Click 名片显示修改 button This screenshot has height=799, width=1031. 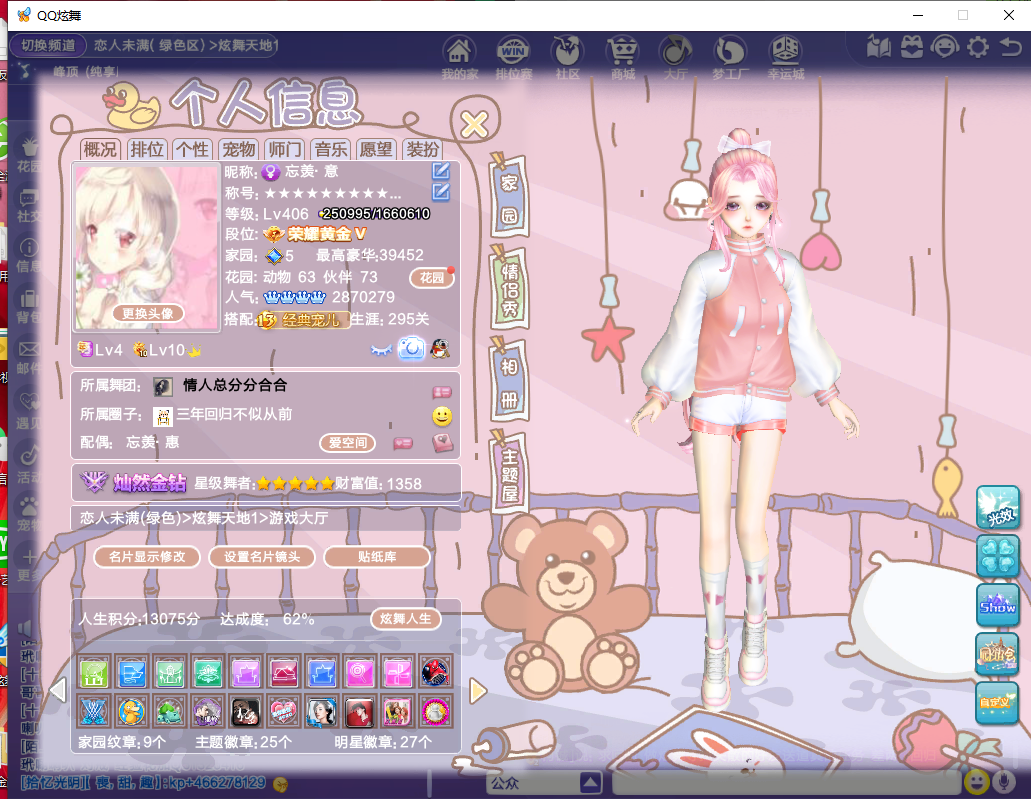coord(147,557)
